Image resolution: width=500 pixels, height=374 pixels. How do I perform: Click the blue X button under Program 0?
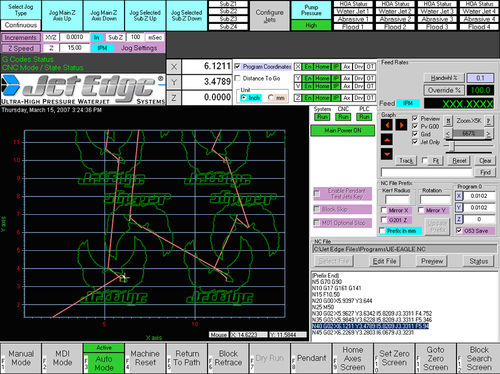tap(459, 196)
